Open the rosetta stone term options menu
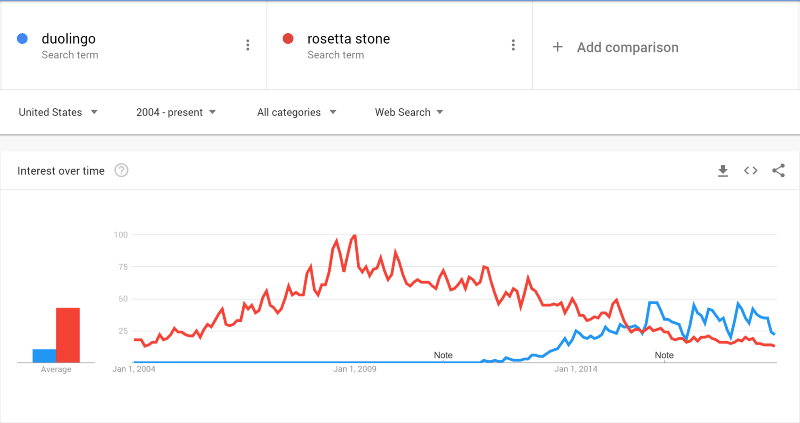Viewport: 800px width, 423px height. click(513, 45)
